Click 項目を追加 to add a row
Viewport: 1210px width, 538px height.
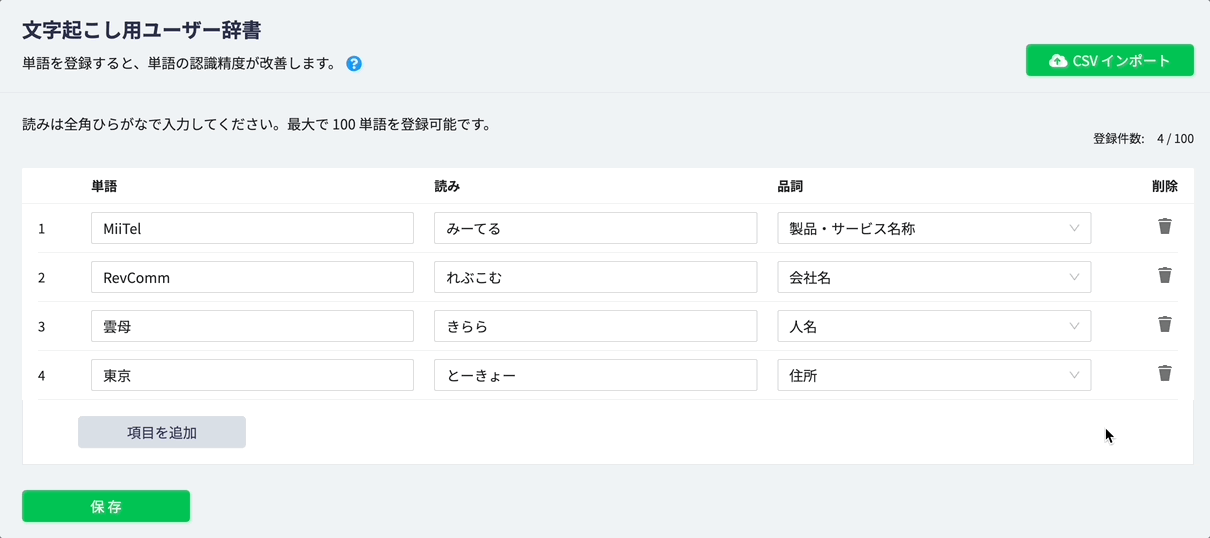point(162,432)
